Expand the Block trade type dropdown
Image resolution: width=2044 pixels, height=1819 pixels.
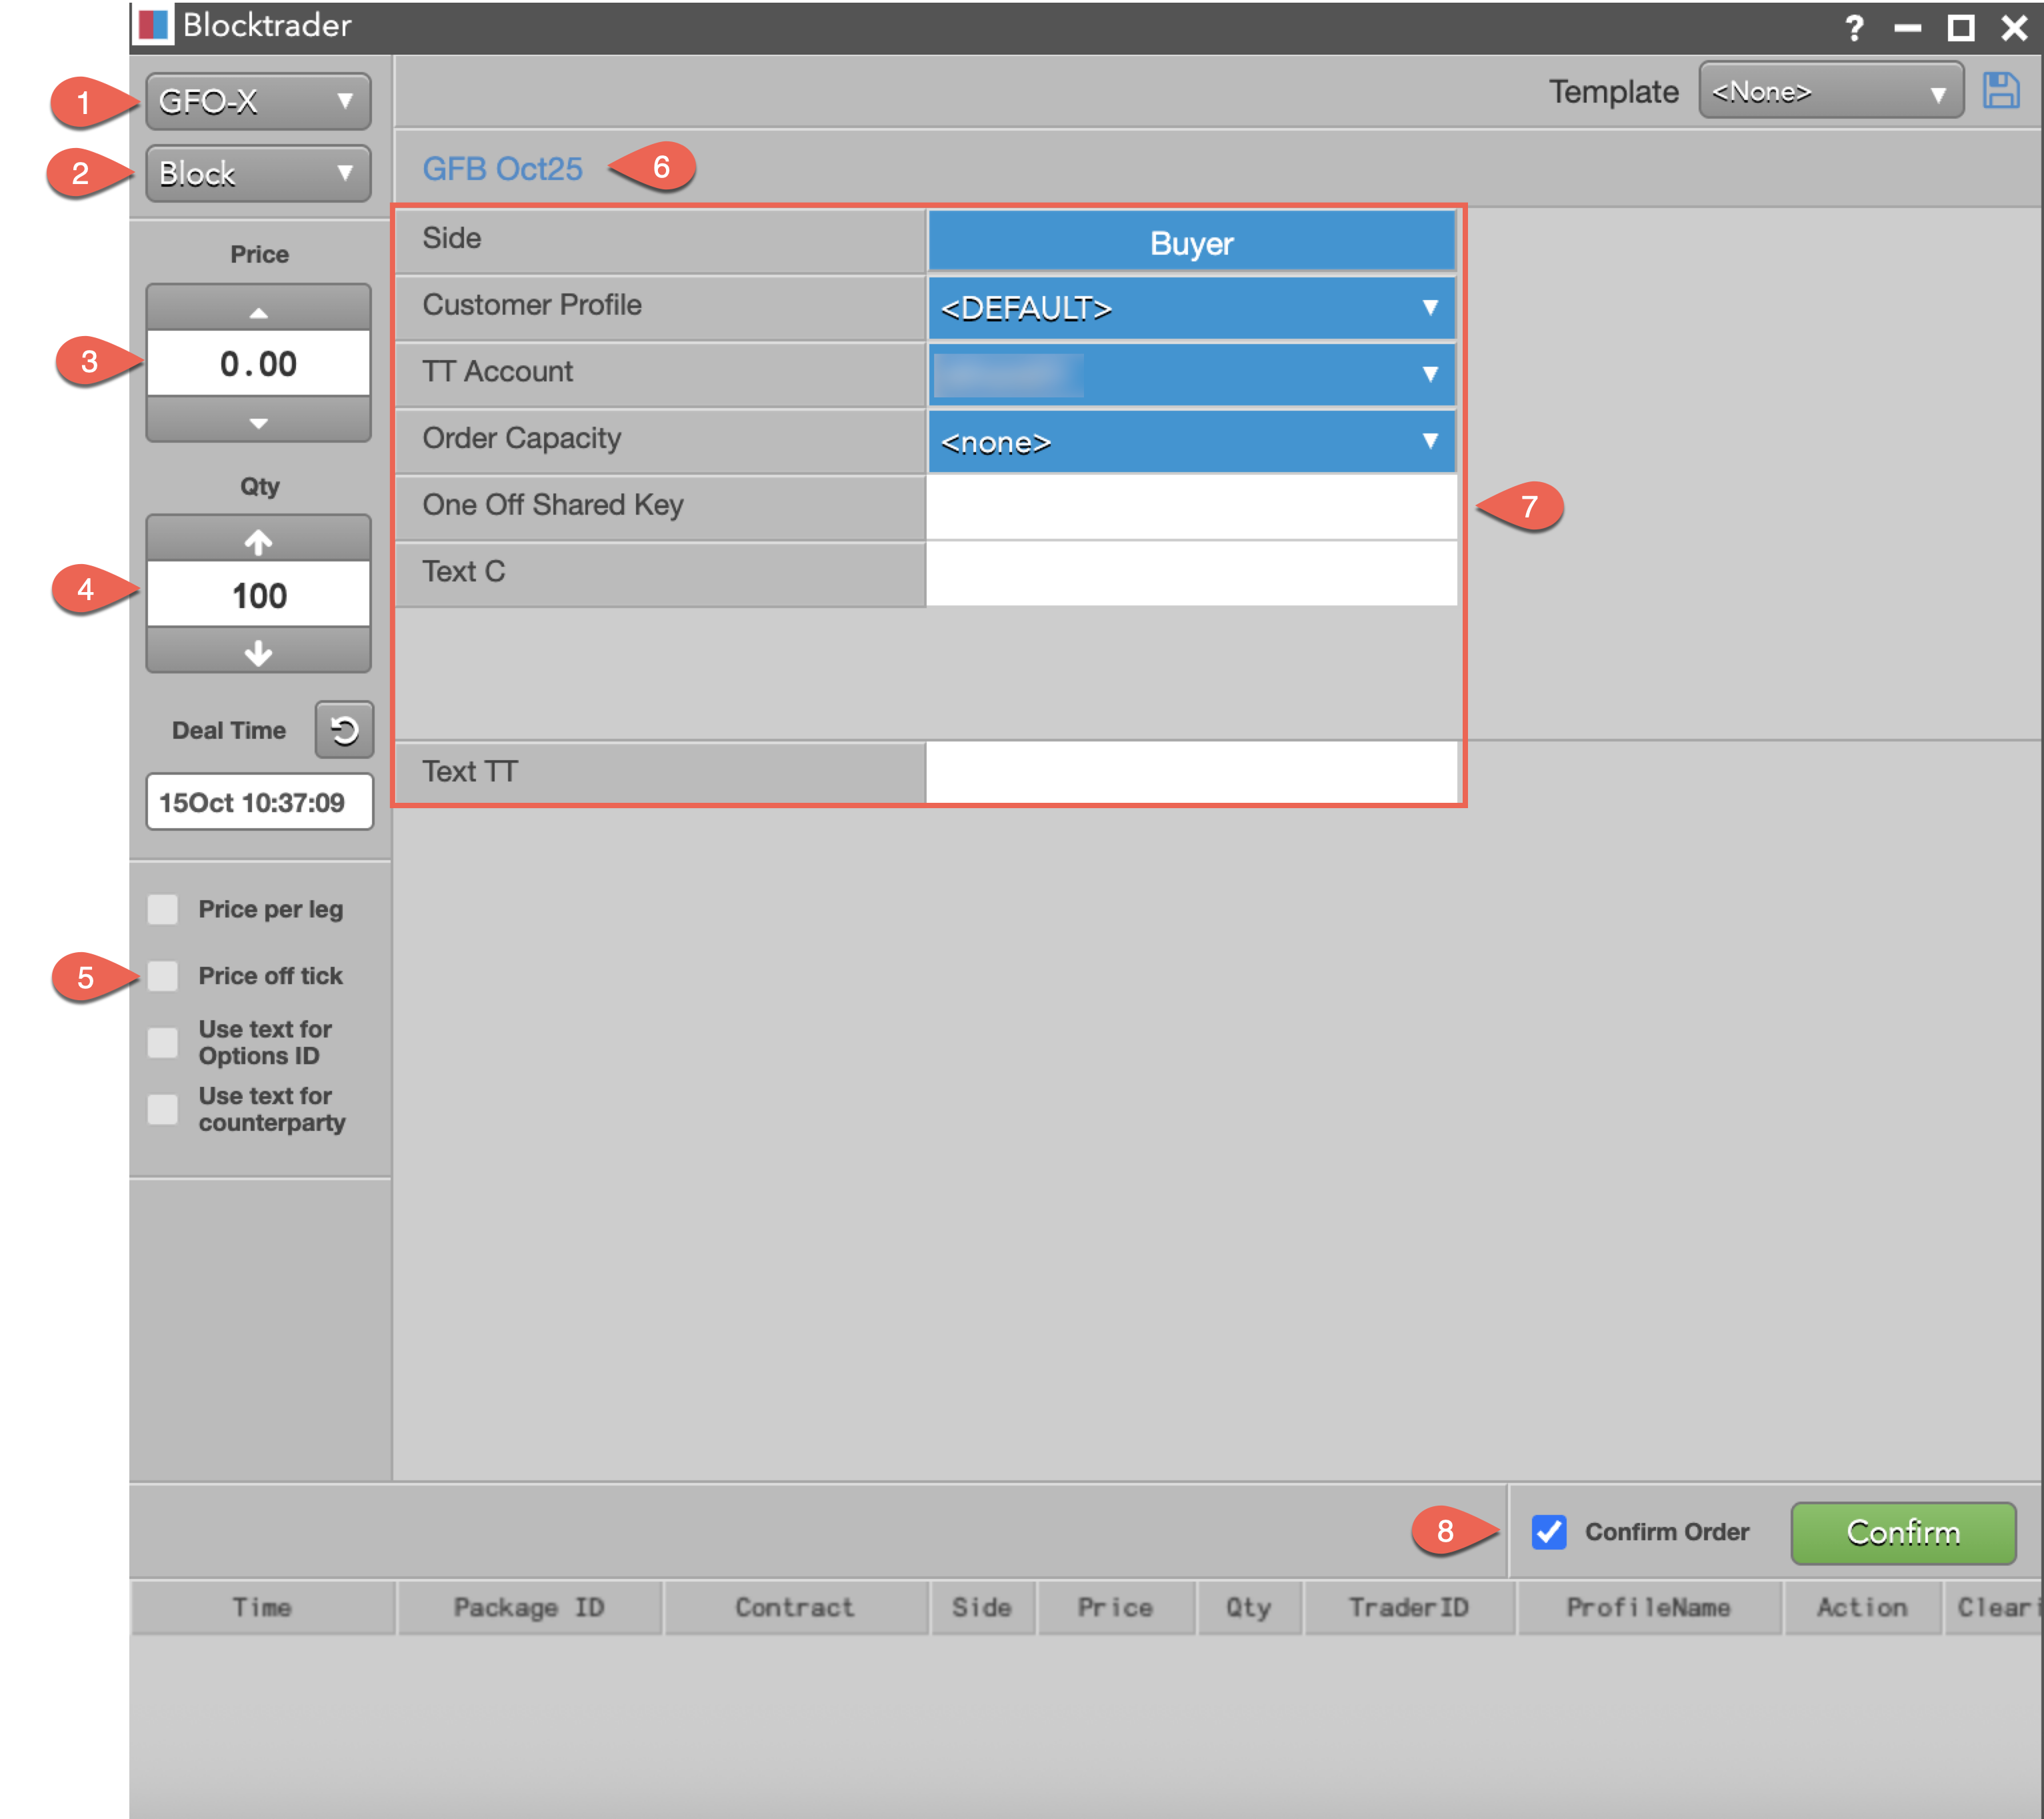pos(258,173)
